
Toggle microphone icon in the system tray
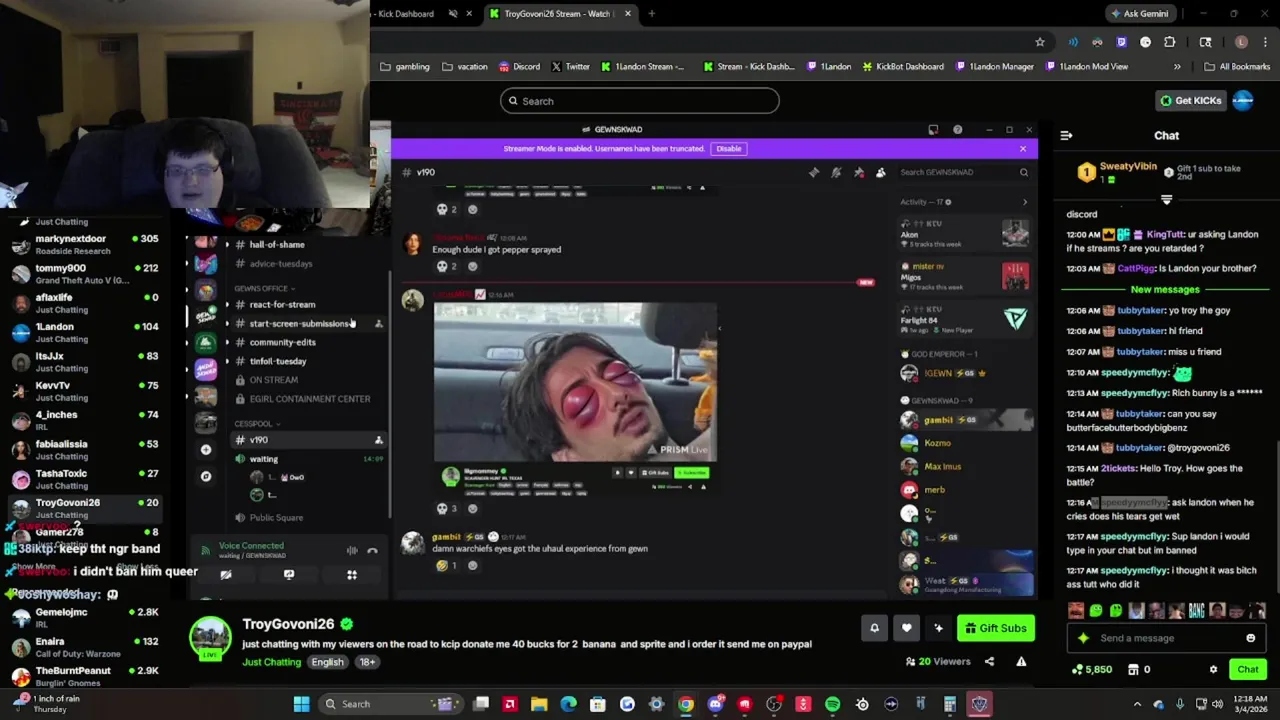pyautogui.click(x=1180, y=704)
